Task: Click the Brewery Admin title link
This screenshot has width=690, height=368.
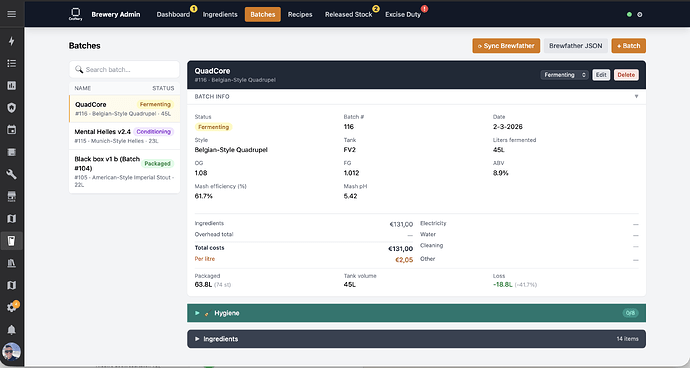Action: point(116,15)
